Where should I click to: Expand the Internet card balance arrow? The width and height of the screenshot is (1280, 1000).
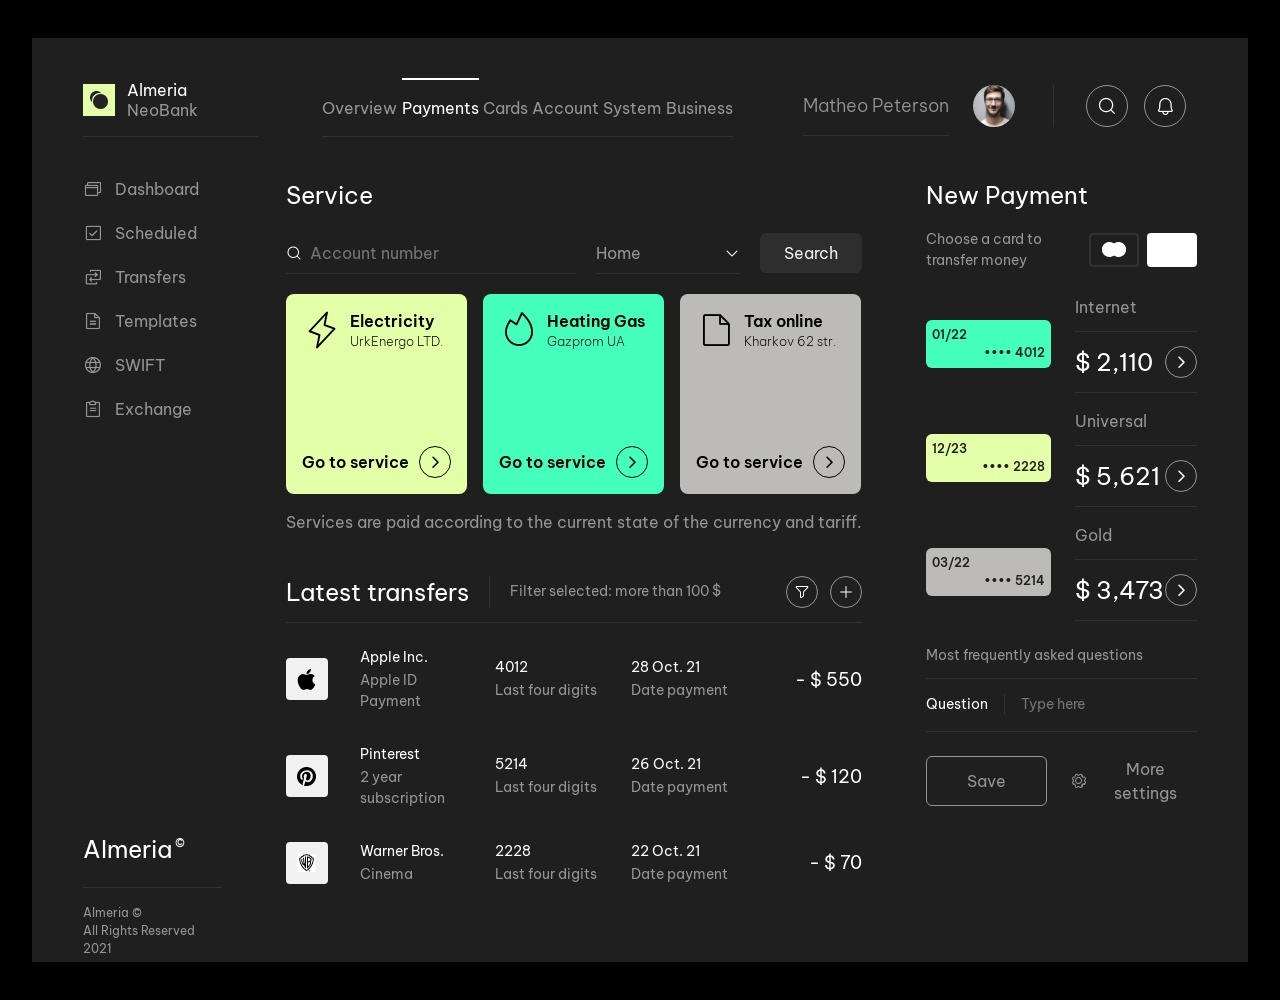[1181, 362]
